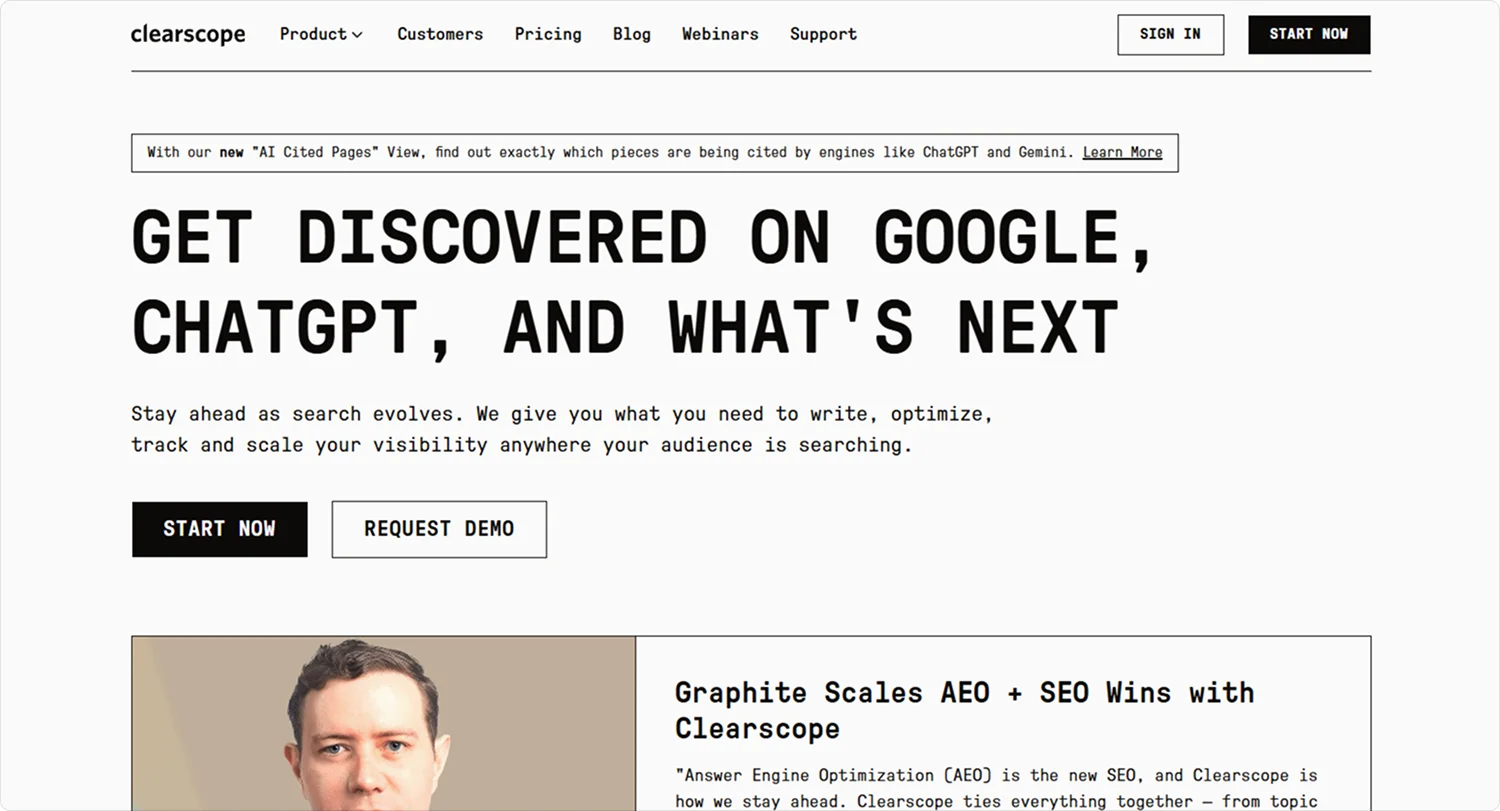The width and height of the screenshot is (1500, 811).
Task: Click the Sign In button
Action: pyautogui.click(x=1170, y=34)
